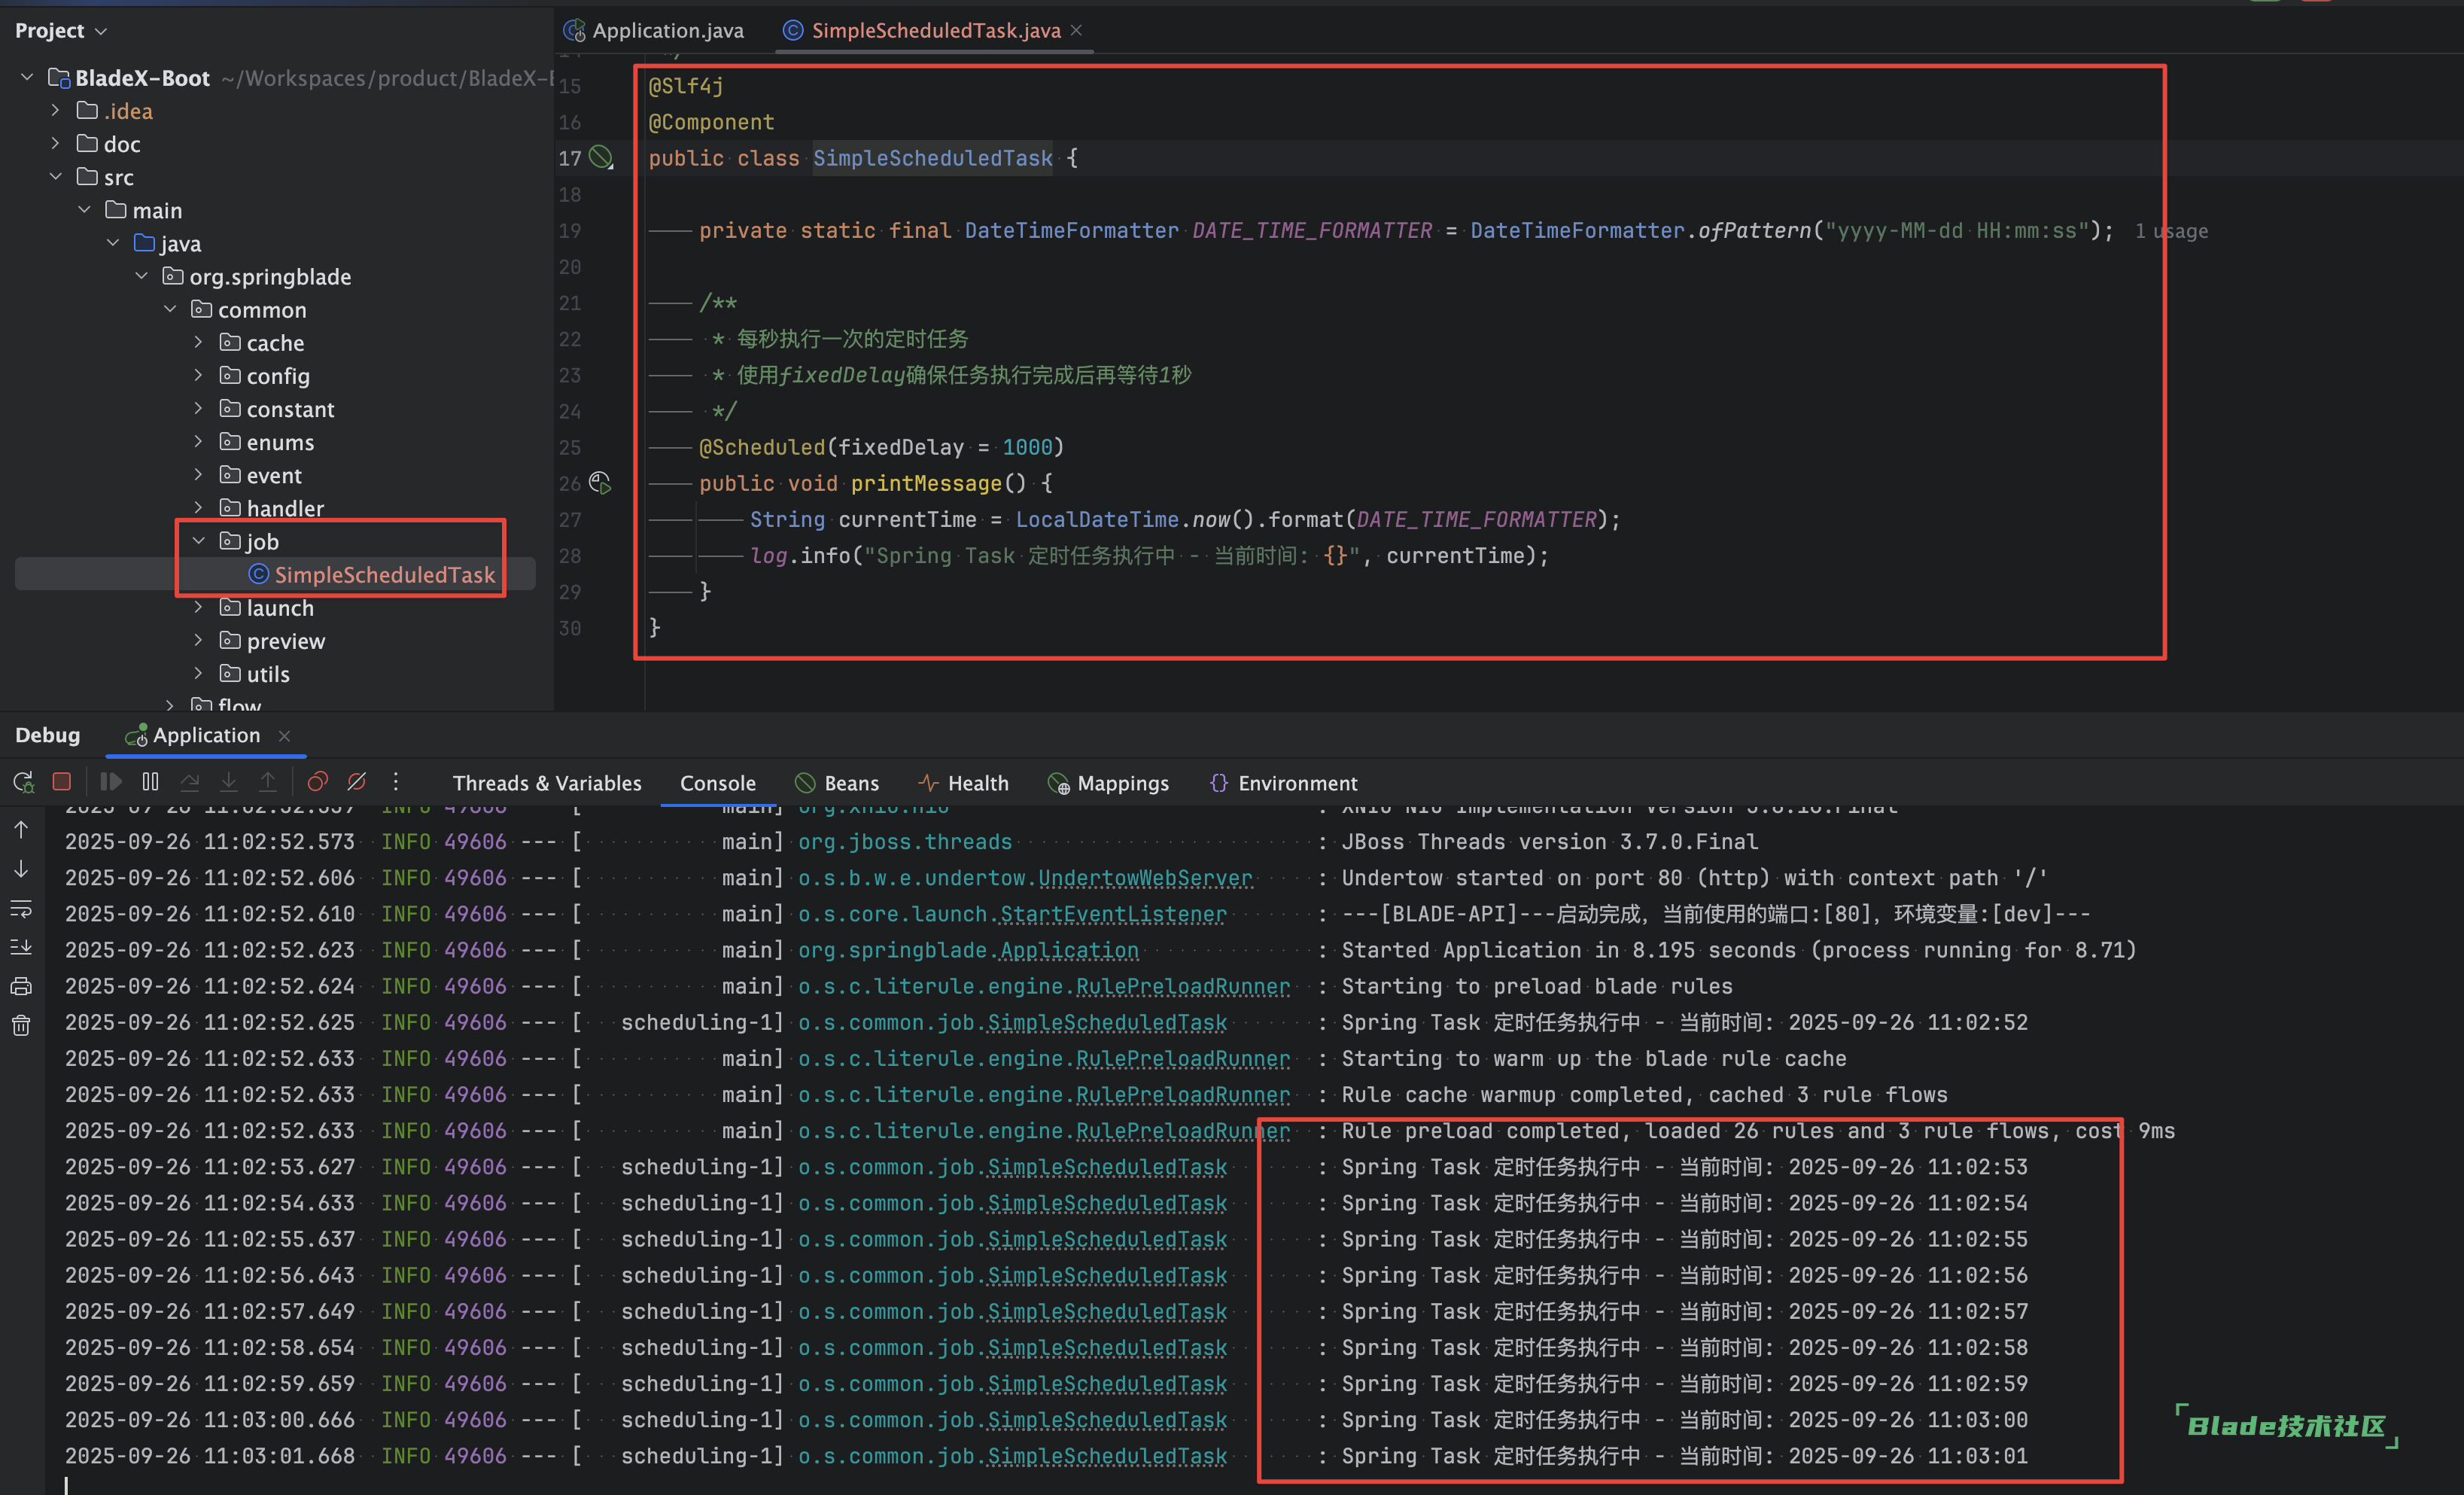The width and height of the screenshot is (2464, 1495).
Task: Click the Spring bean gutter icon on line 17
Action: click(600, 157)
